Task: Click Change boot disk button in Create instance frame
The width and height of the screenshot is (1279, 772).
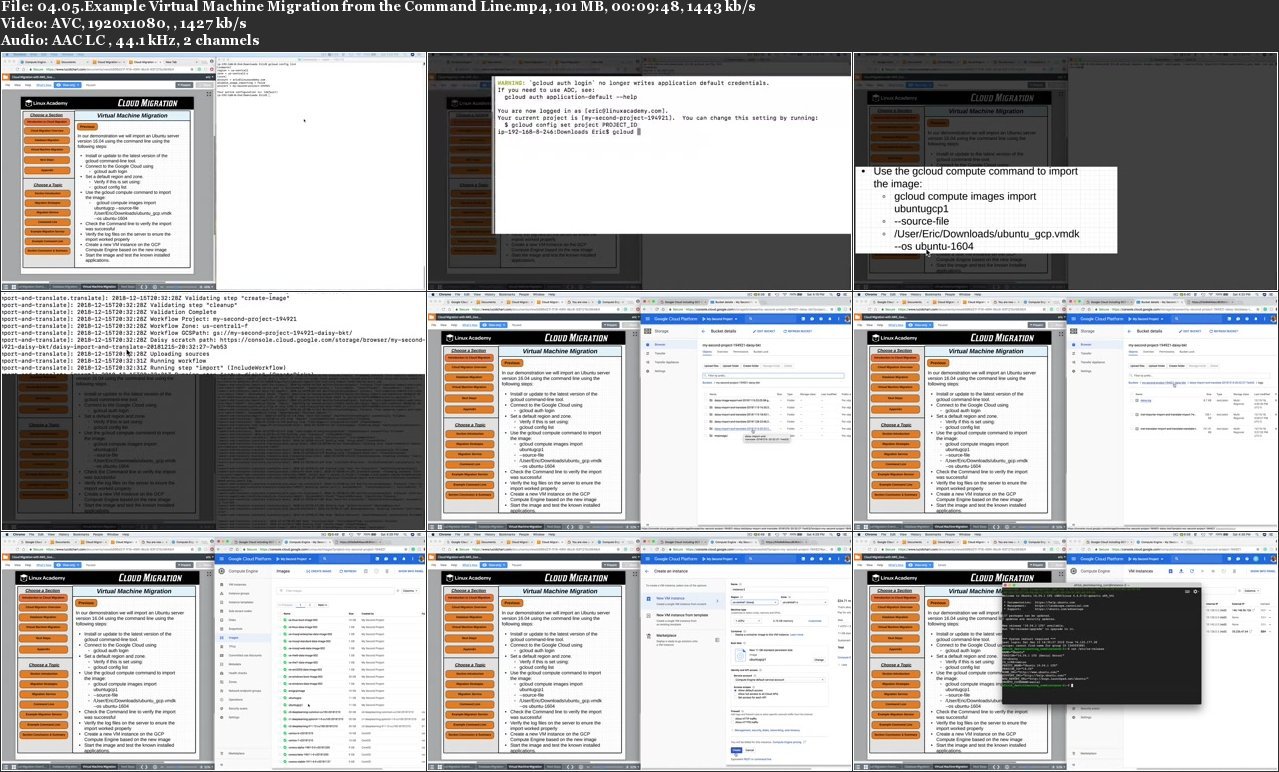Action: [819, 660]
